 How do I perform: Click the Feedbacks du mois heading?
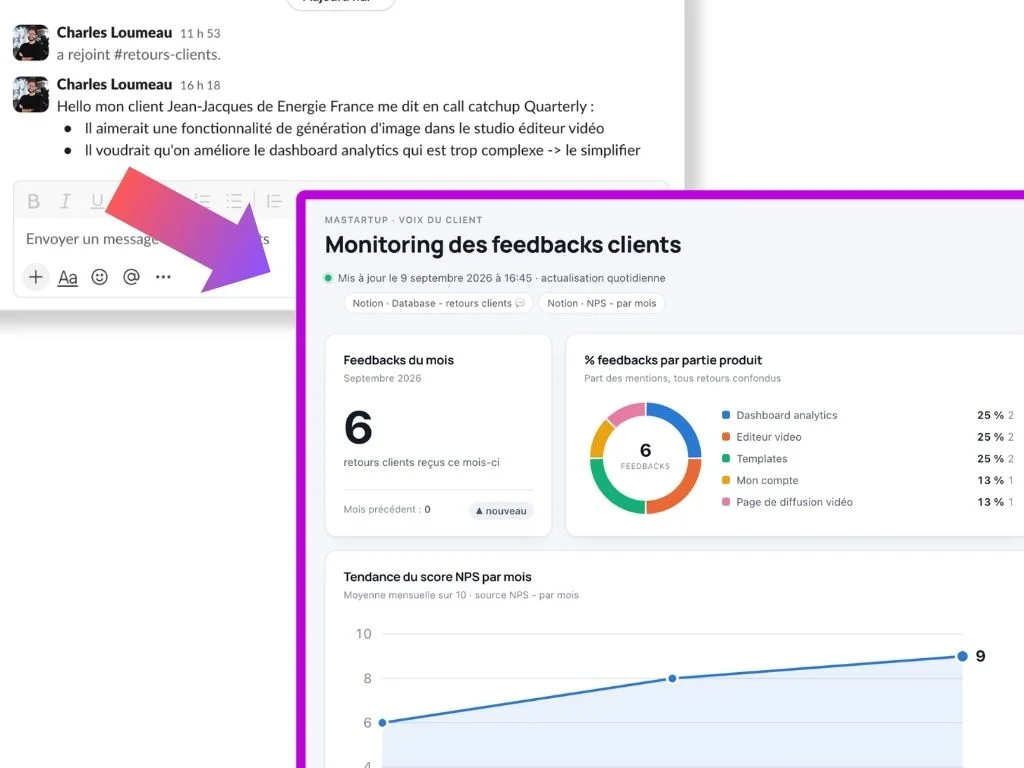point(398,360)
